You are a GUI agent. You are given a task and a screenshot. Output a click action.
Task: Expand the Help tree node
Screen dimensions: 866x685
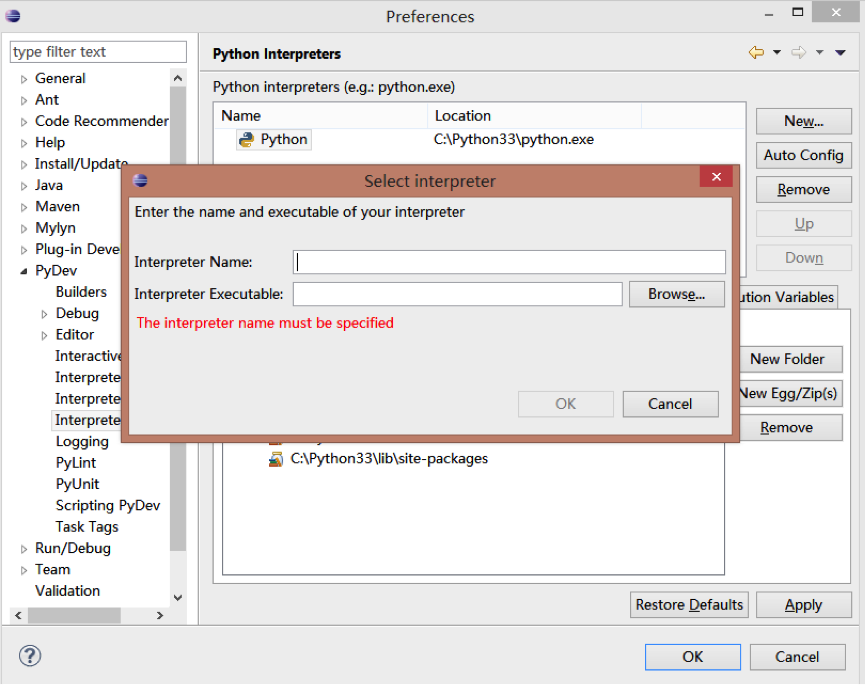click(x=24, y=143)
